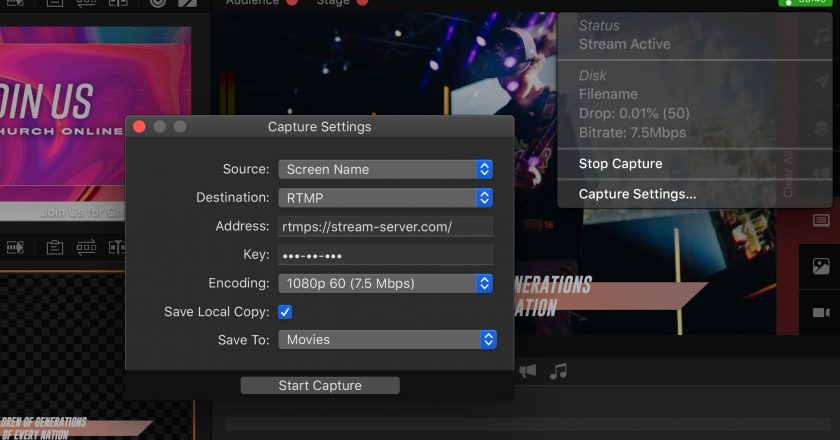Click the loop slides icon in the lower toolbar
Viewport: 840px width, 440px height.
pyautogui.click(x=86, y=247)
